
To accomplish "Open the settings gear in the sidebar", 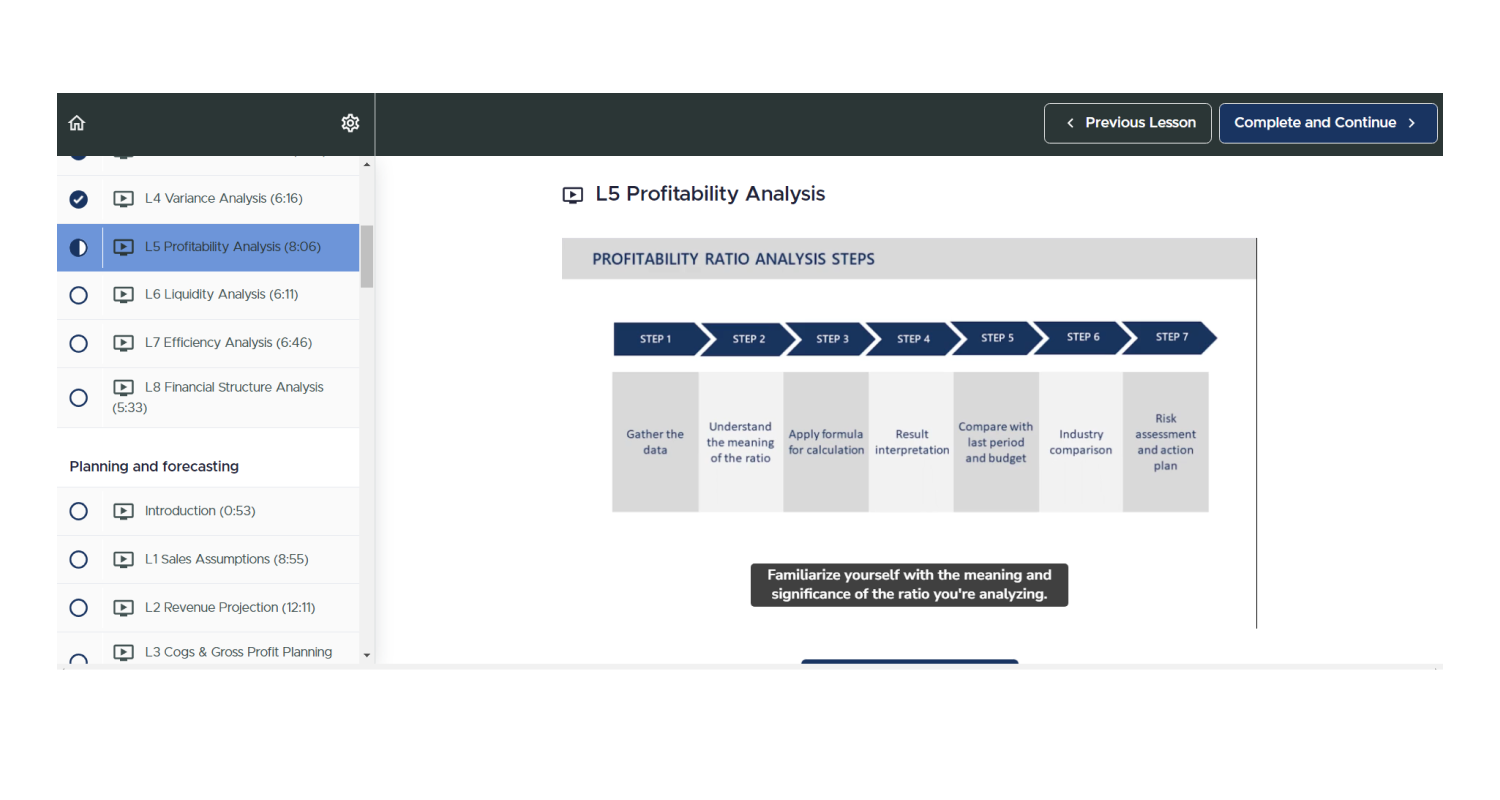I will pos(350,122).
